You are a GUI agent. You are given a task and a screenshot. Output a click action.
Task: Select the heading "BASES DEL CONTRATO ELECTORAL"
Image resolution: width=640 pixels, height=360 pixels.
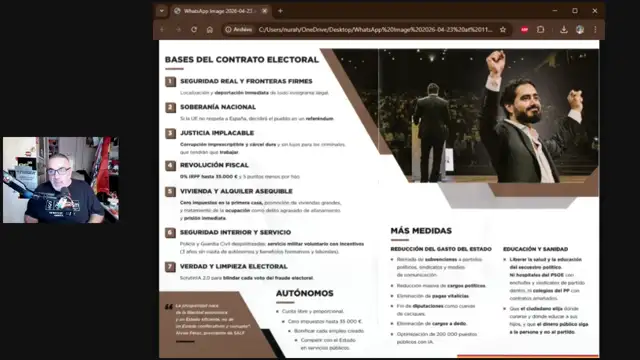pyautogui.click(x=242, y=60)
